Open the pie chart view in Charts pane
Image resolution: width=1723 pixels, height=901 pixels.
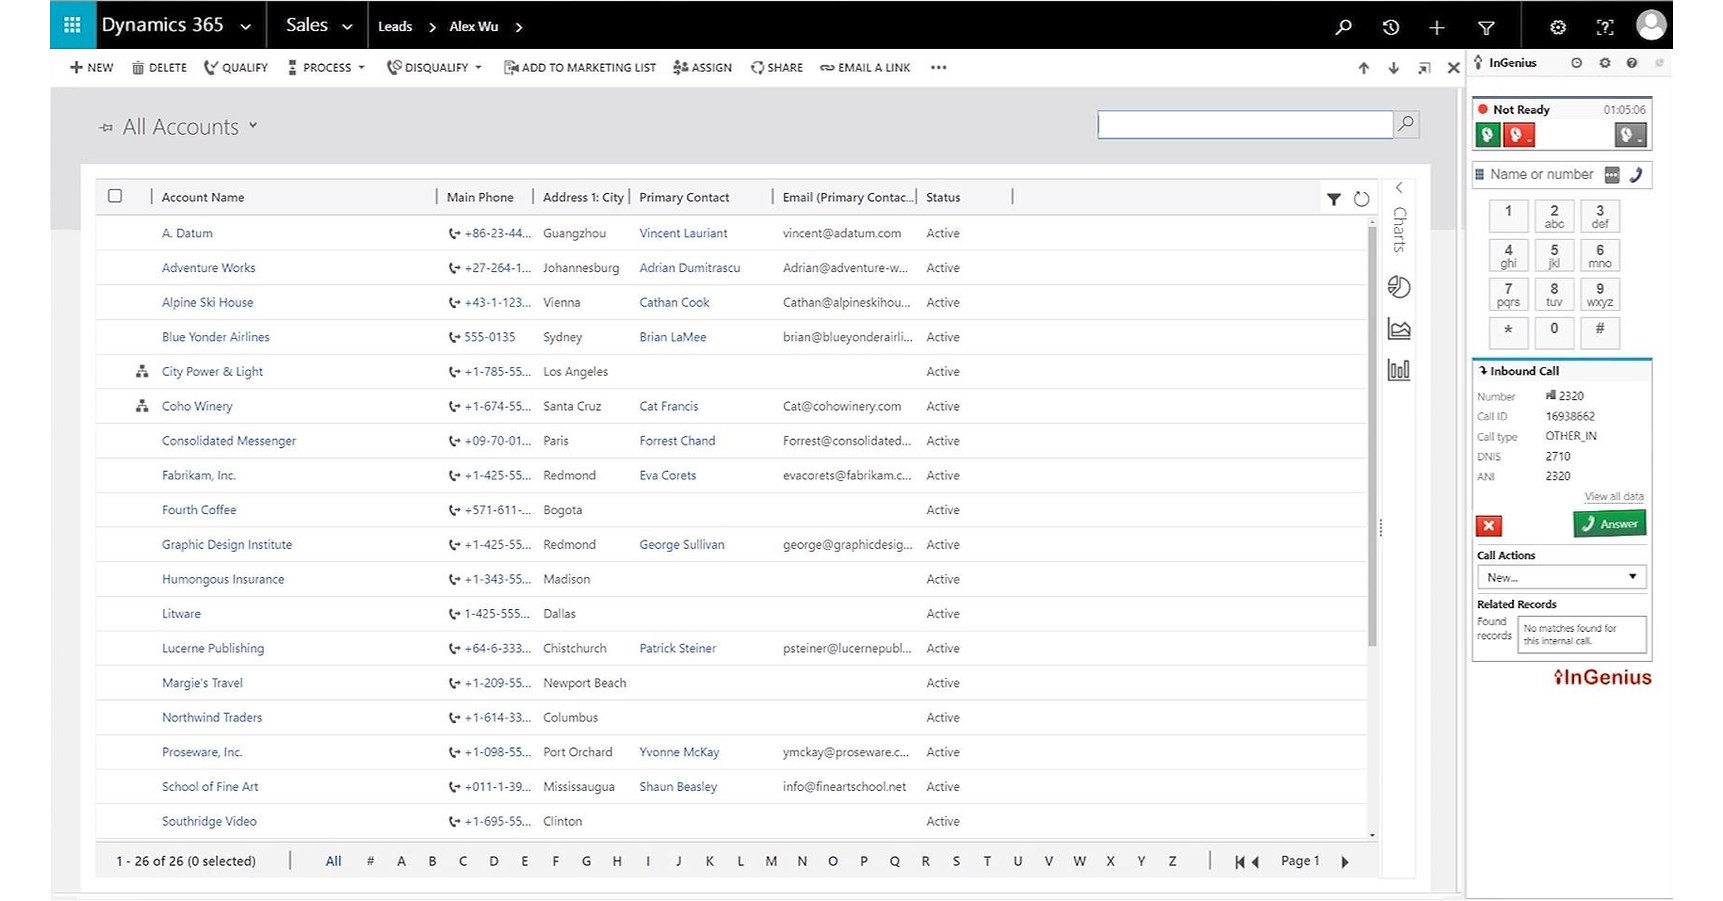coord(1399,287)
